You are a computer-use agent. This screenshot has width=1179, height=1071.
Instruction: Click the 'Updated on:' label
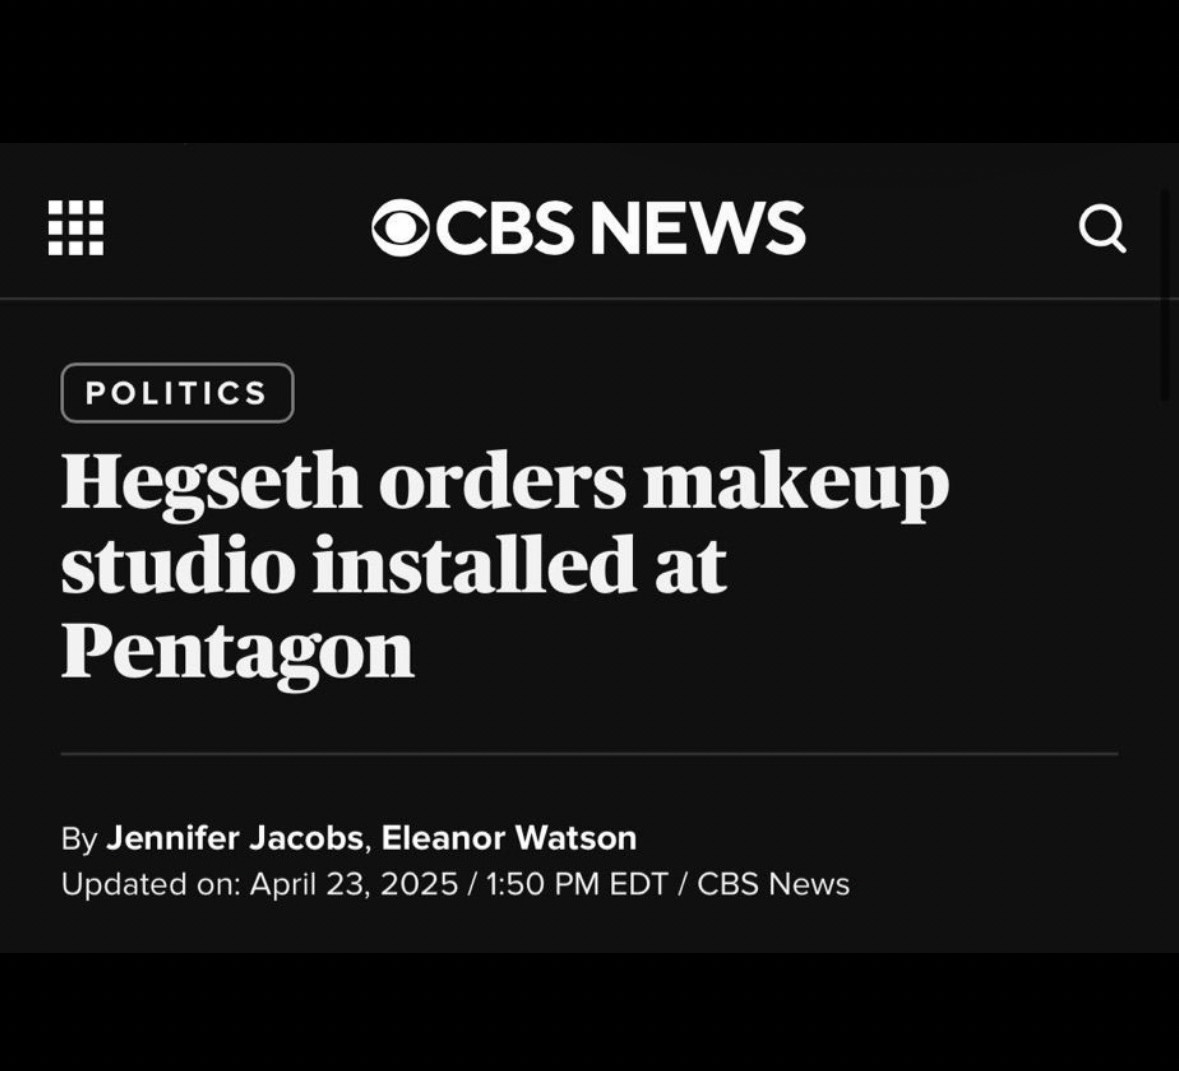(x=151, y=884)
